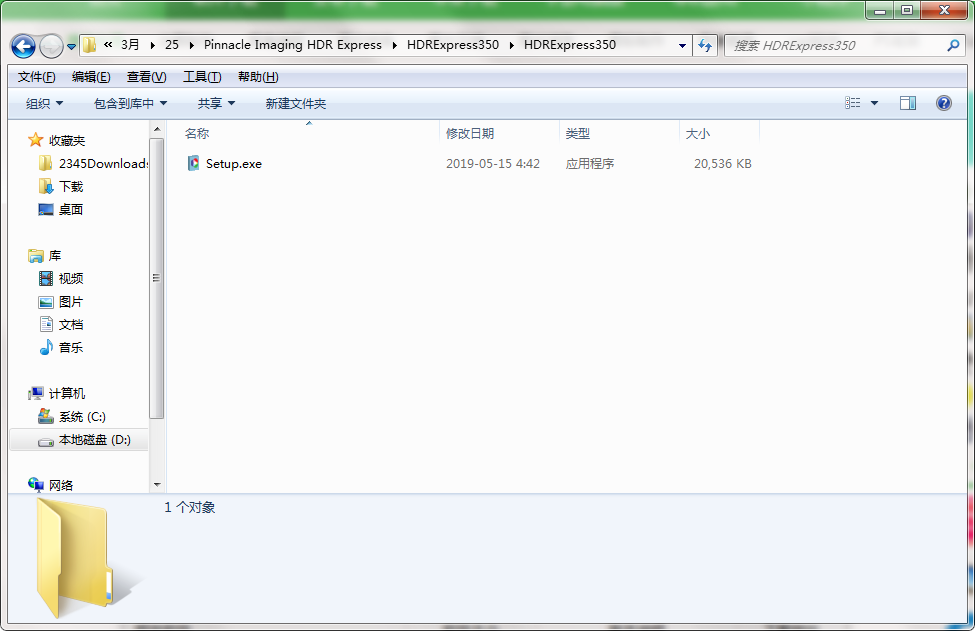Click the 图片 picture icon
The image size is (975, 631).
tap(45, 302)
